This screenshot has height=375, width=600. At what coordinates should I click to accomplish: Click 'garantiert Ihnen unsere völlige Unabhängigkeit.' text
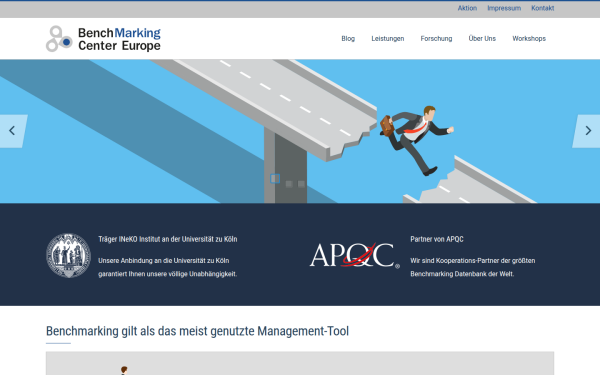pyautogui.click(x=168, y=274)
